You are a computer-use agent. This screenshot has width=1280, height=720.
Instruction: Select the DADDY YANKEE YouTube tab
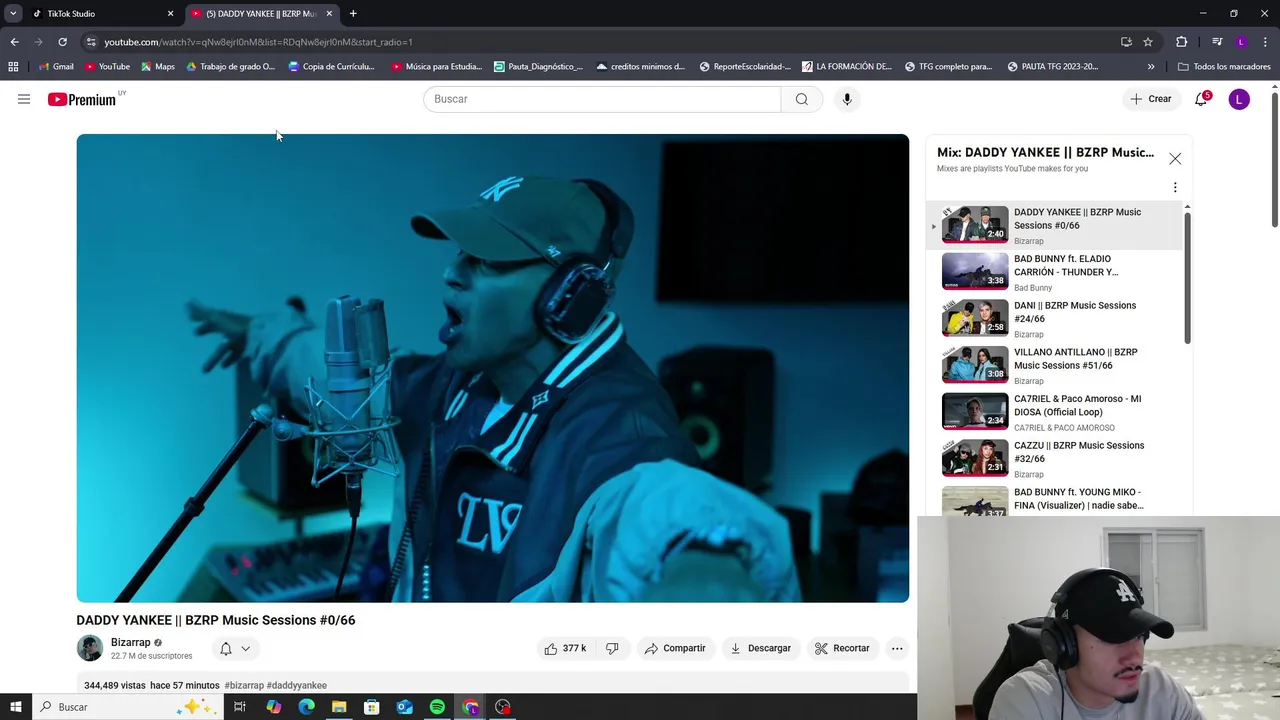coord(262,14)
